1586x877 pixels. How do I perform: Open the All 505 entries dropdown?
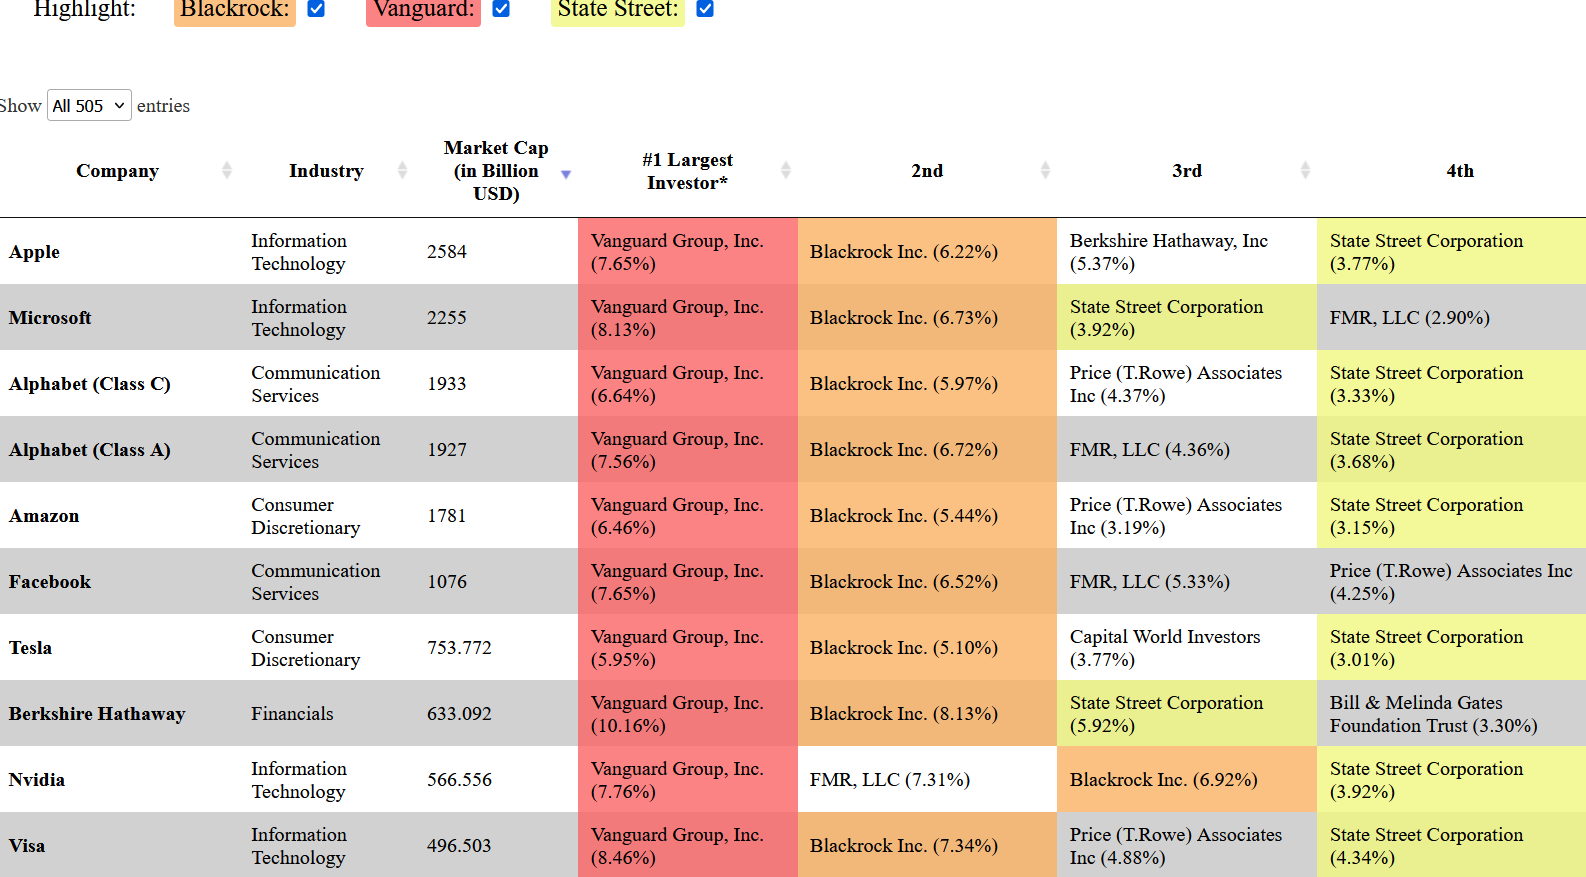pos(89,106)
